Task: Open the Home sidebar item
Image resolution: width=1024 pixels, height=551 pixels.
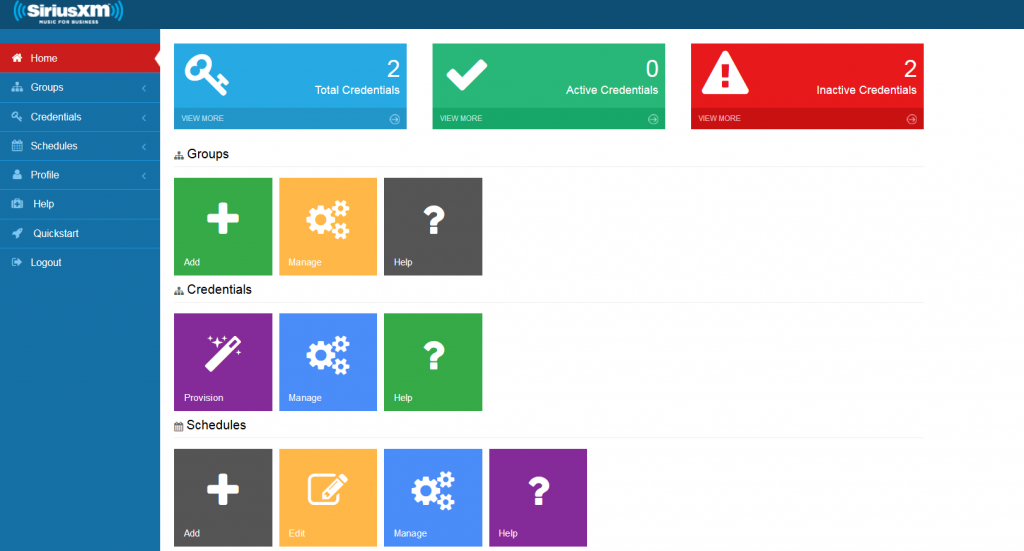Action: pyautogui.click(x=80, y=58)
